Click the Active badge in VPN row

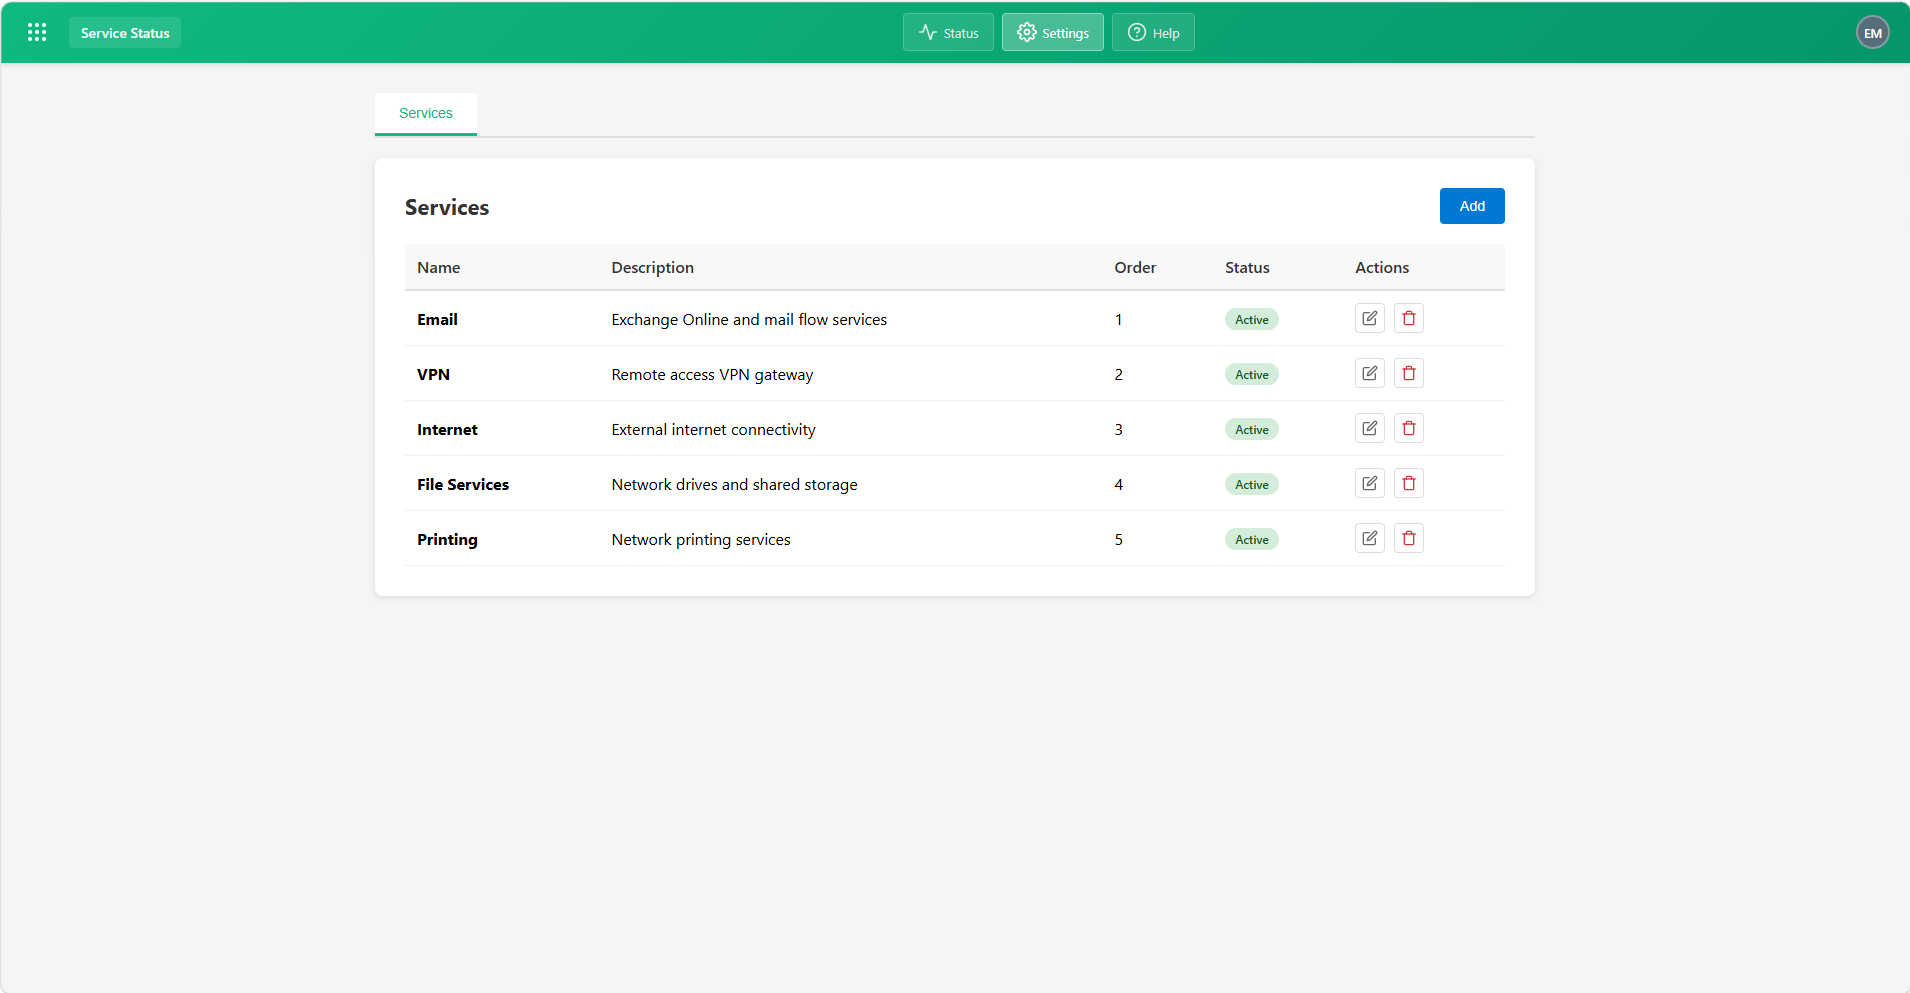(x=1251, y=374)
